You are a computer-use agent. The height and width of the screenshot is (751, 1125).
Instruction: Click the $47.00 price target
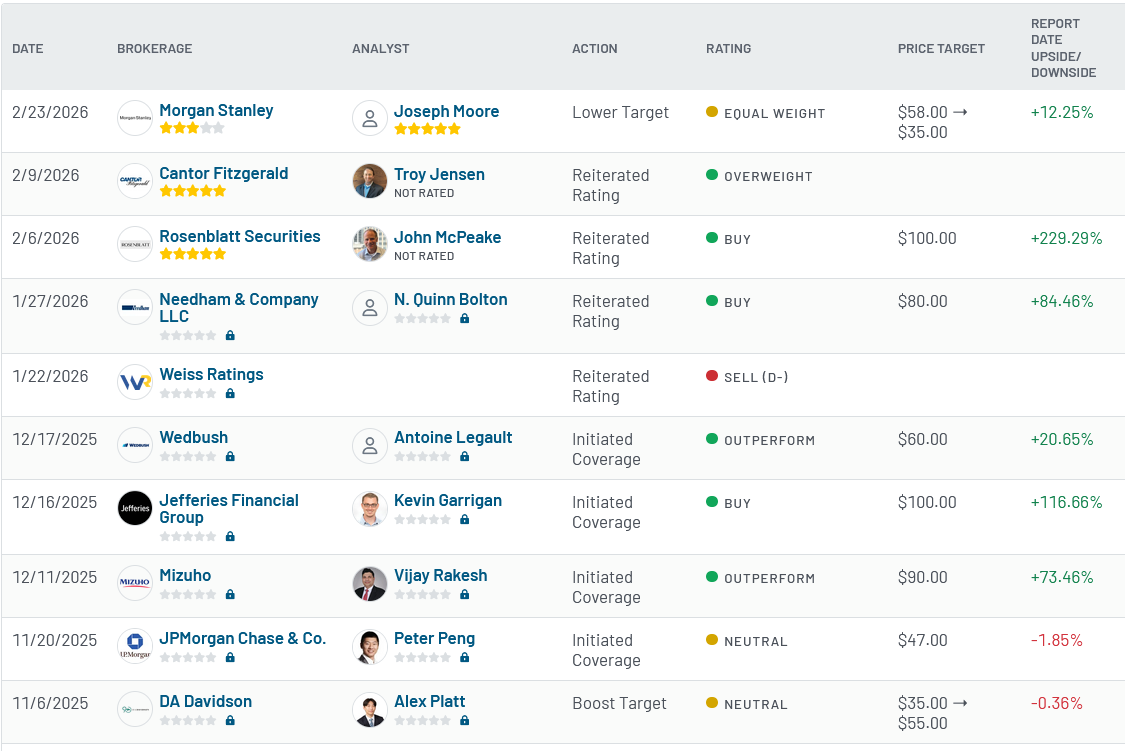(x=923, y=640)
